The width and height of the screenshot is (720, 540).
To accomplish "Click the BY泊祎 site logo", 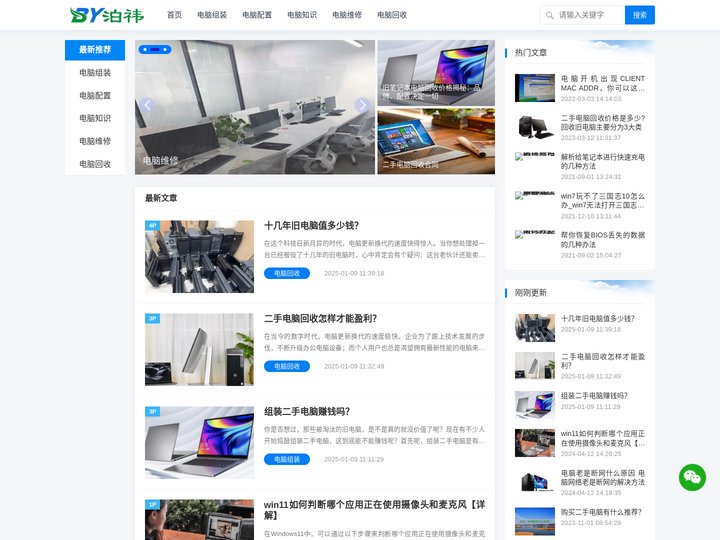I will [x=107, y=15].
